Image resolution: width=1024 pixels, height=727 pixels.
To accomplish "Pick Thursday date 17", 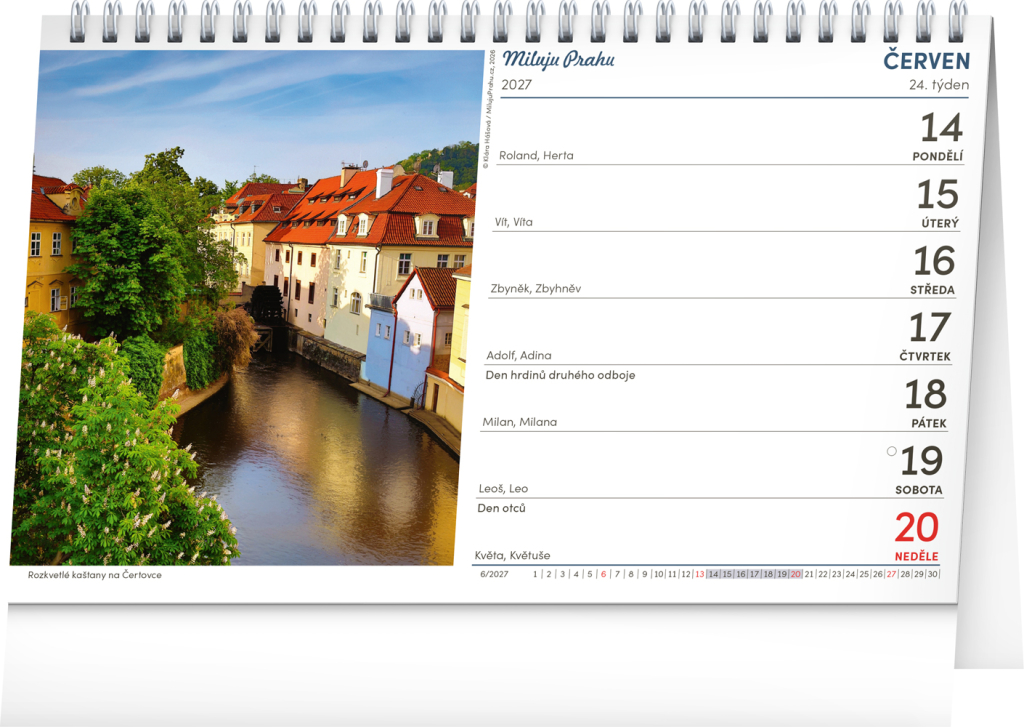I will pyautogui.click(x=929, y=327).
